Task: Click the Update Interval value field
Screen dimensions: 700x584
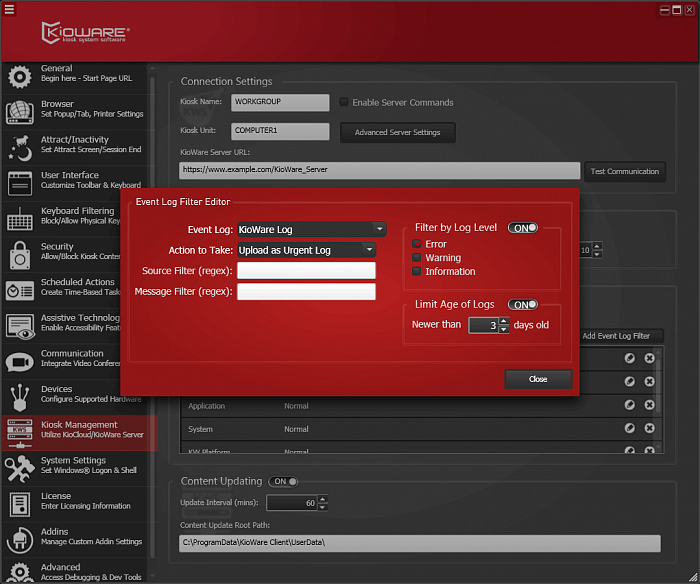Action: tap(292, 503)
